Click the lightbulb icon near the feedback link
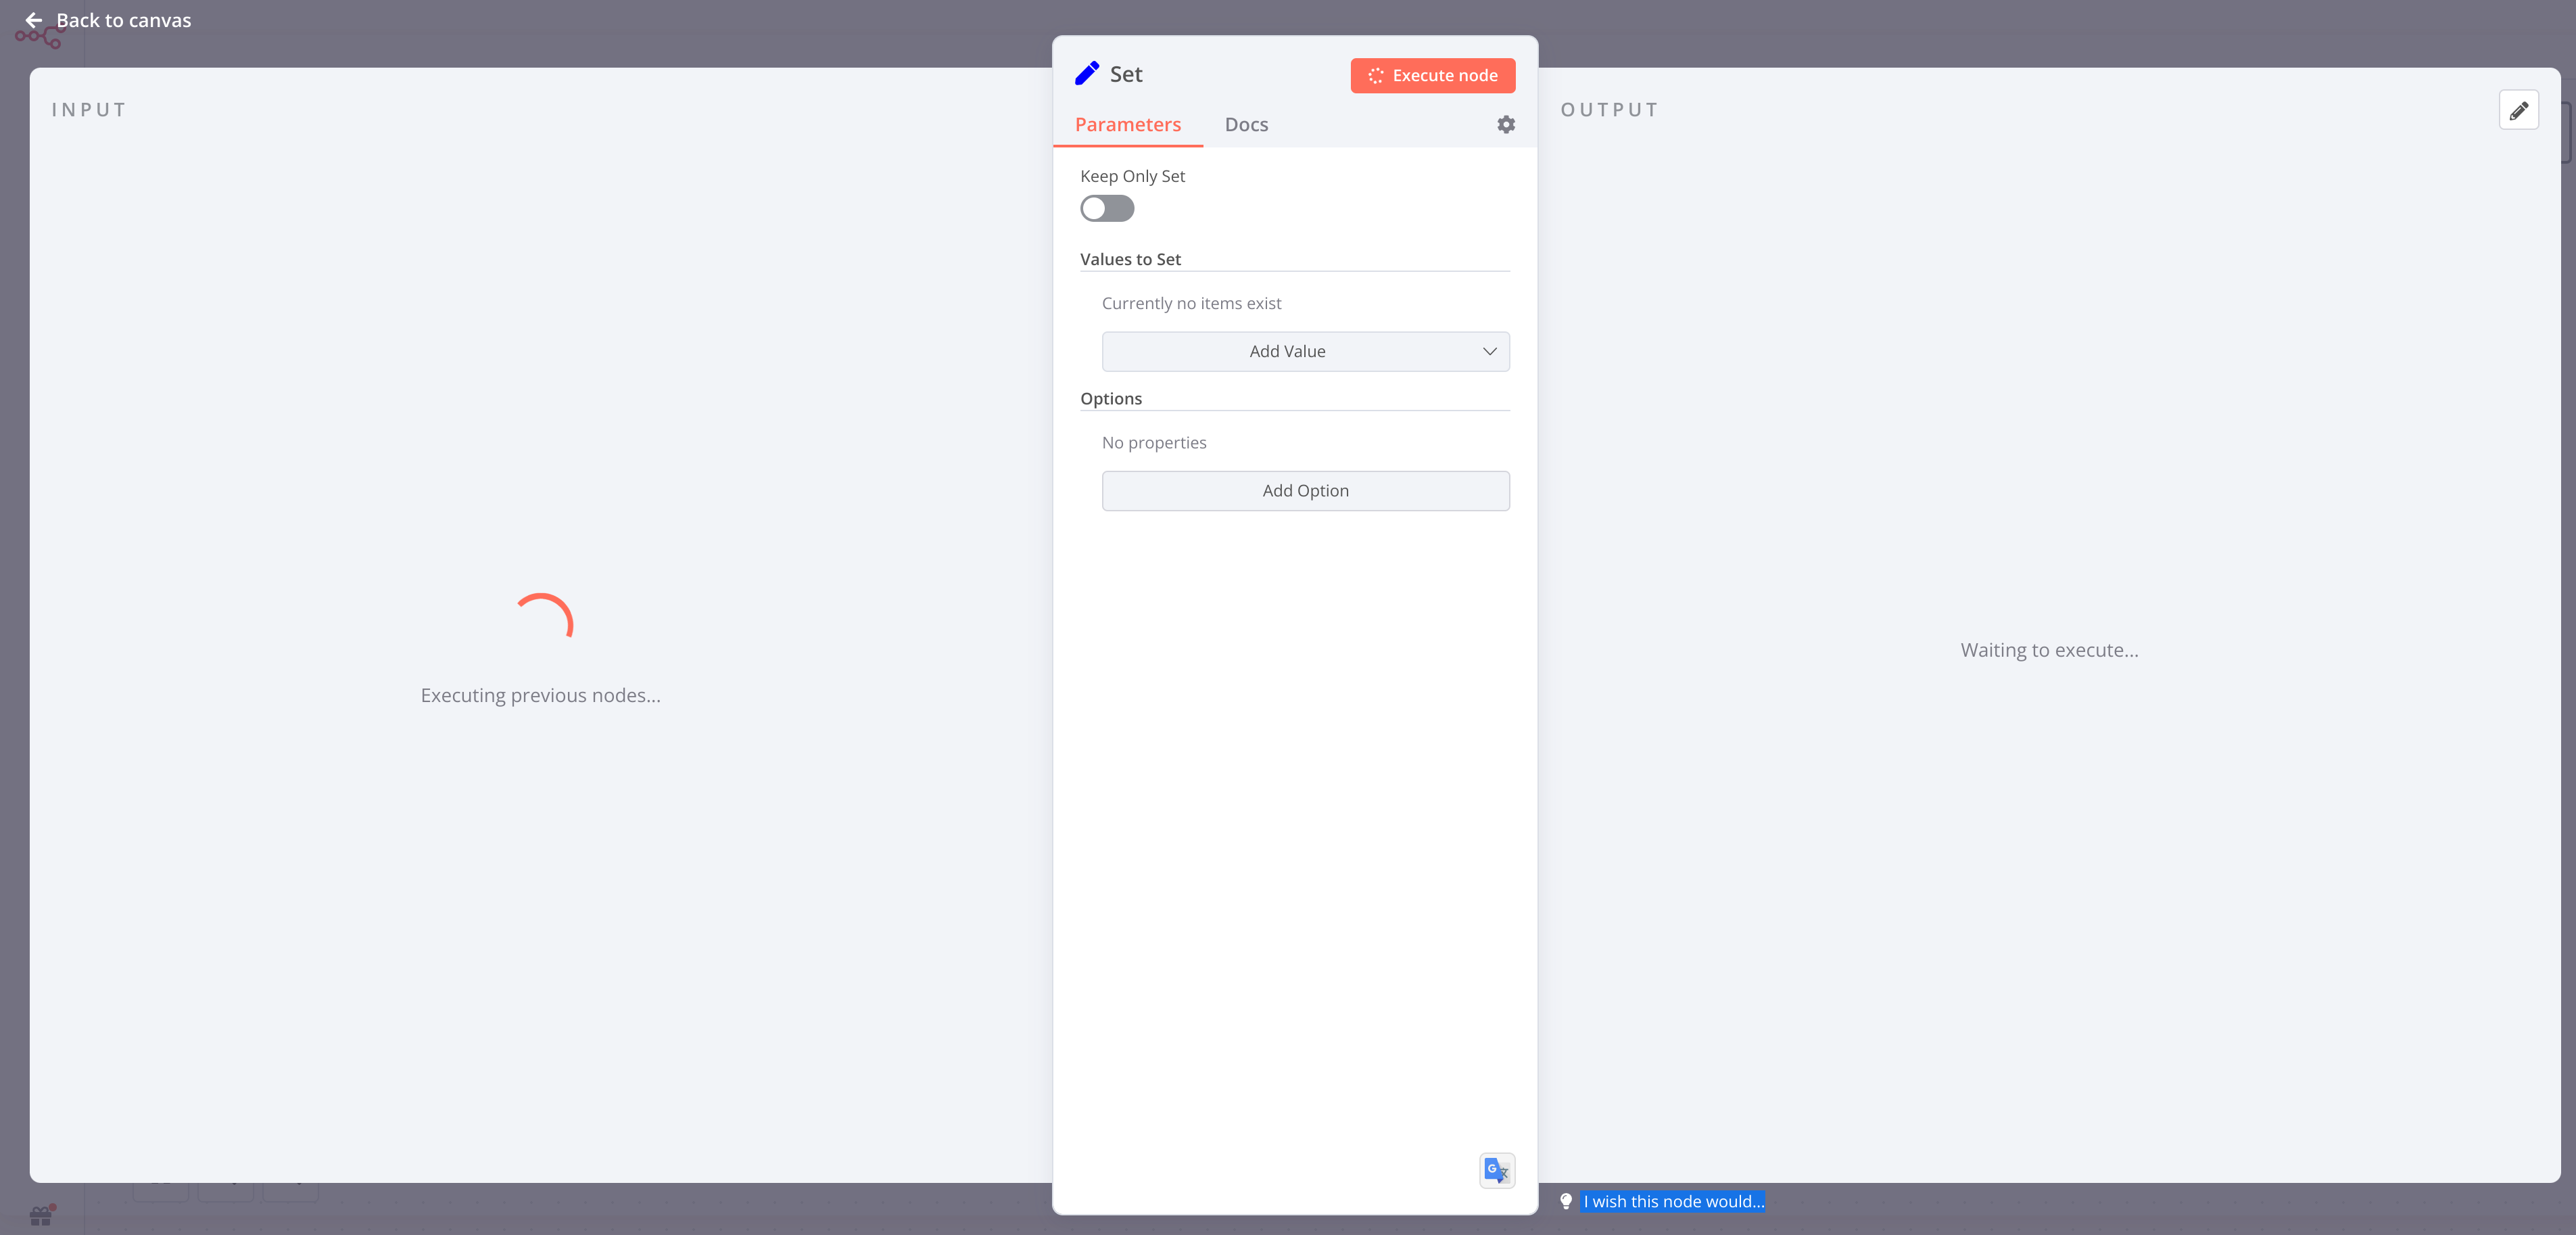 coord(1565,1202)
